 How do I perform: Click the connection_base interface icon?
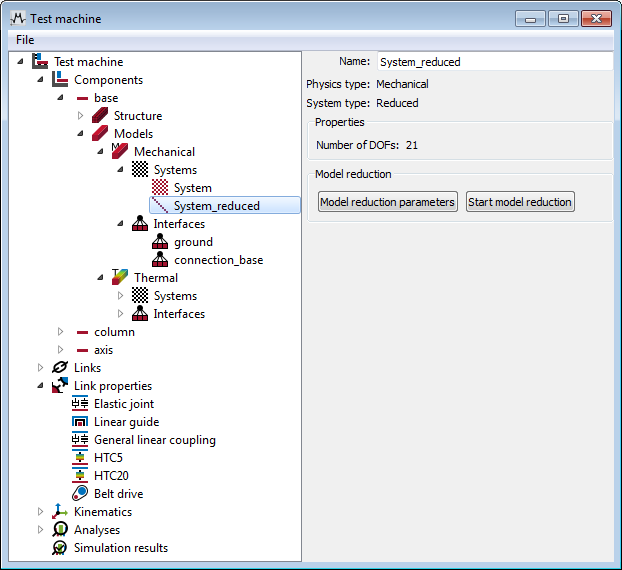pyautogui.click(x=160, y=259)
